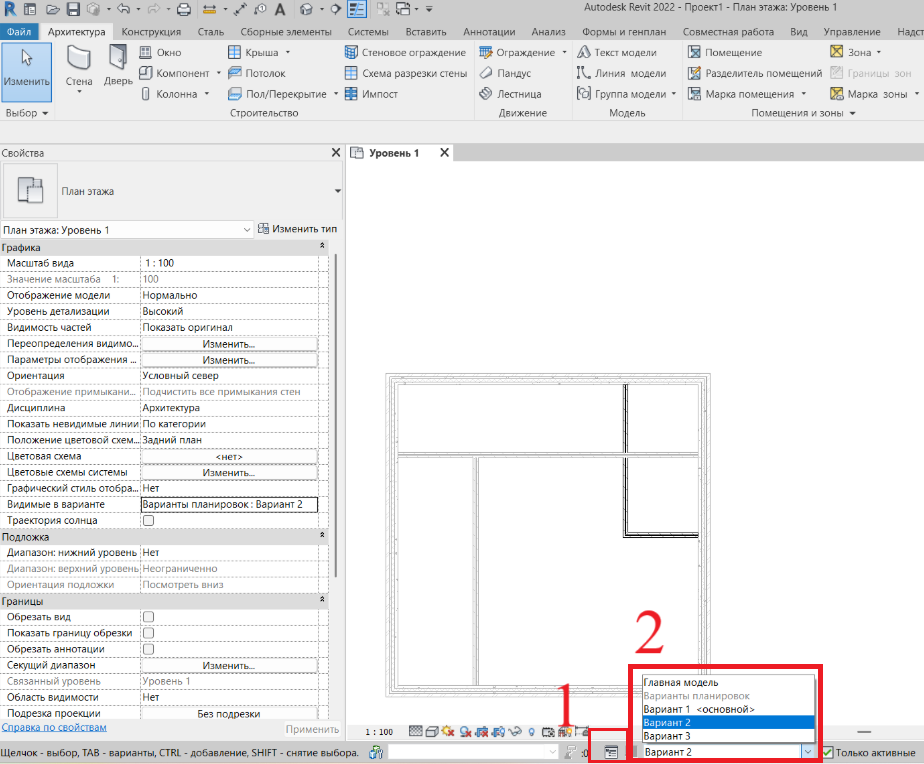Screen dimensions: 924x764
Task: Undo the last action in the quick access toolbar
Action: point(124,9)
